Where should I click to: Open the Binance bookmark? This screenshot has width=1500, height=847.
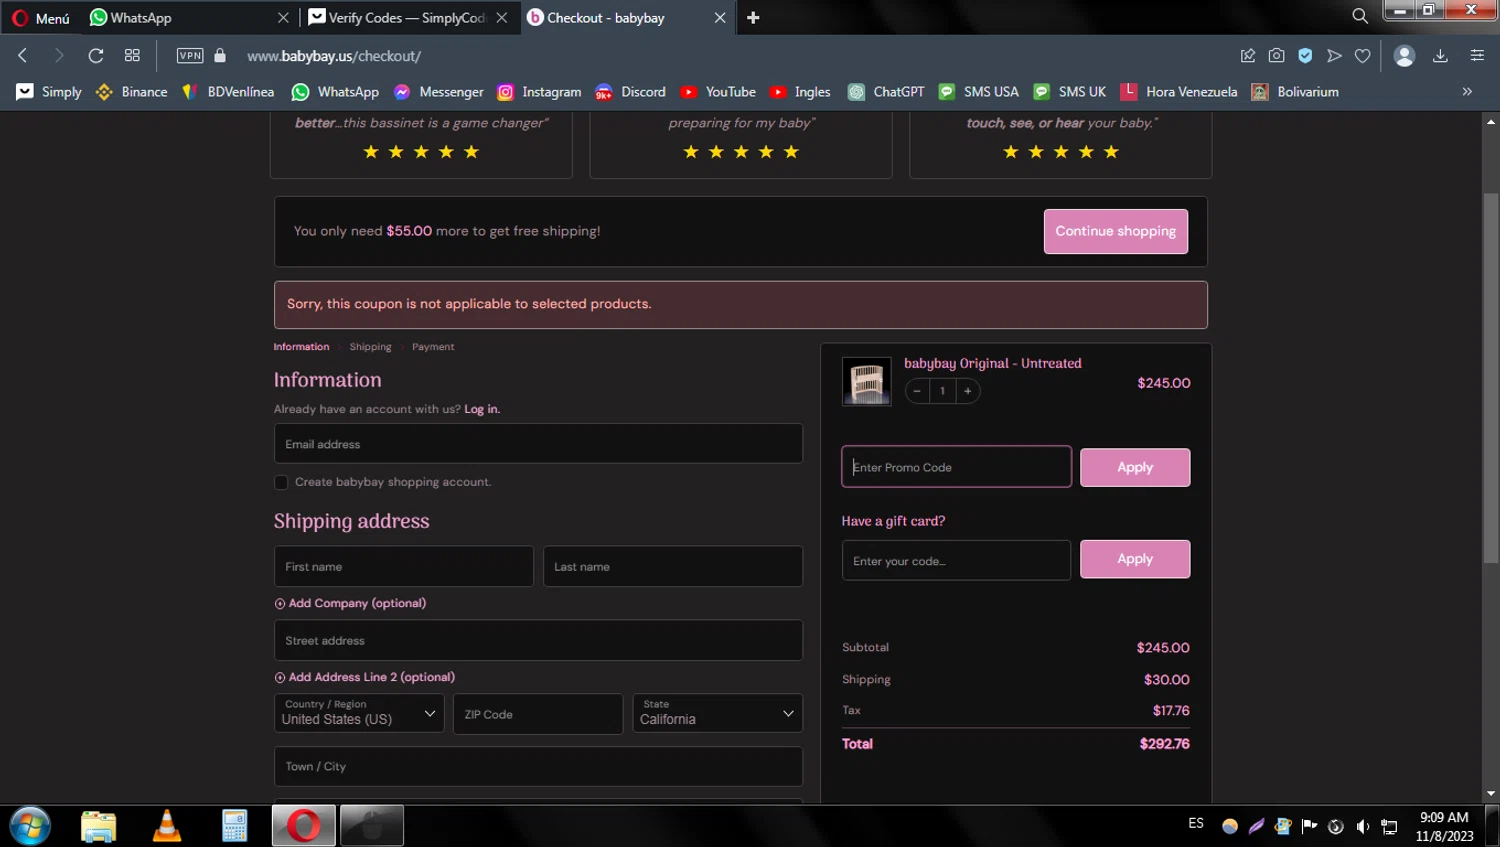pos(131,92)
